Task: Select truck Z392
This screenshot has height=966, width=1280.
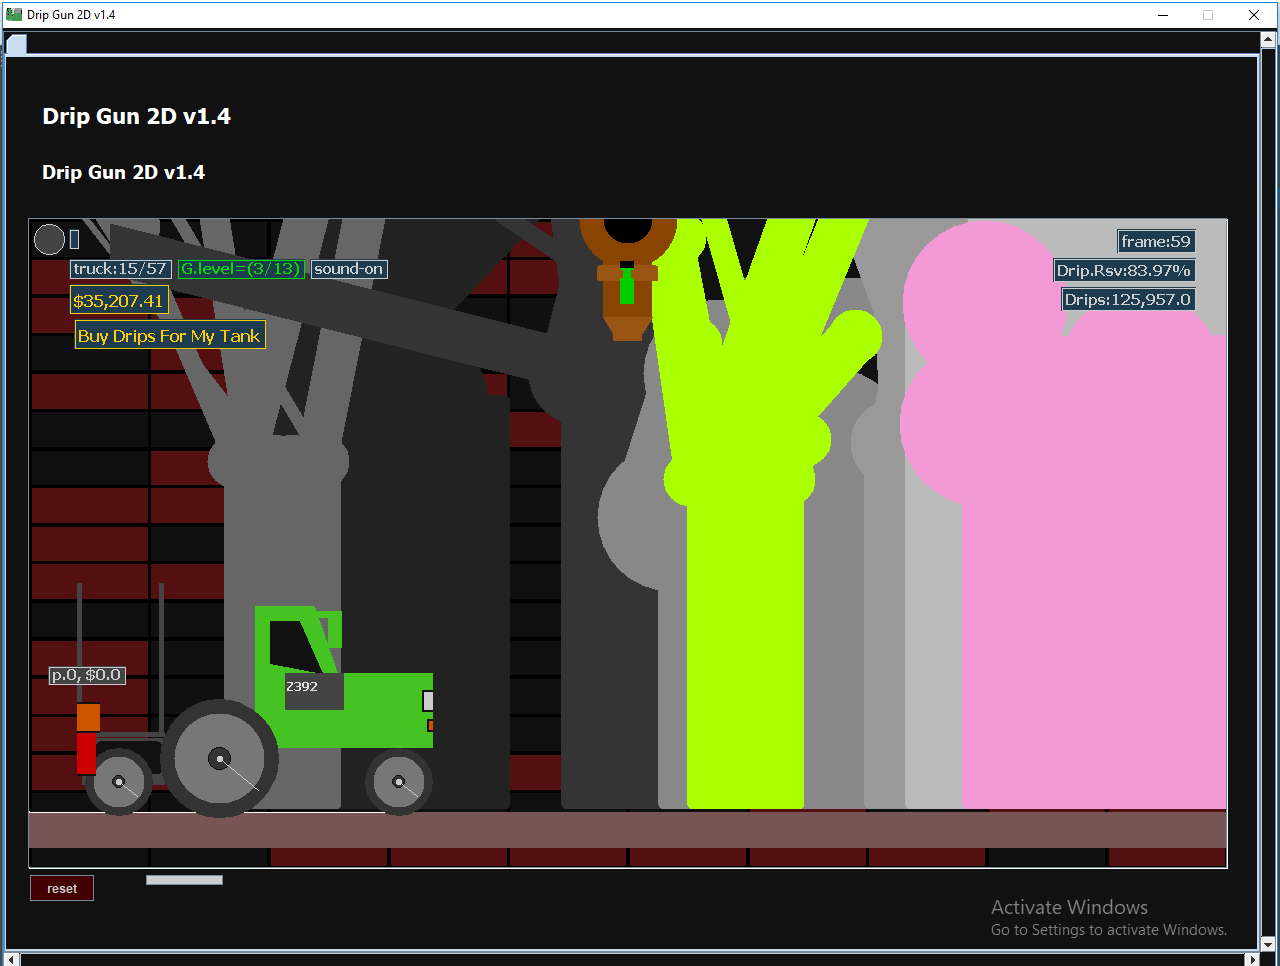Action: (302, 686)
